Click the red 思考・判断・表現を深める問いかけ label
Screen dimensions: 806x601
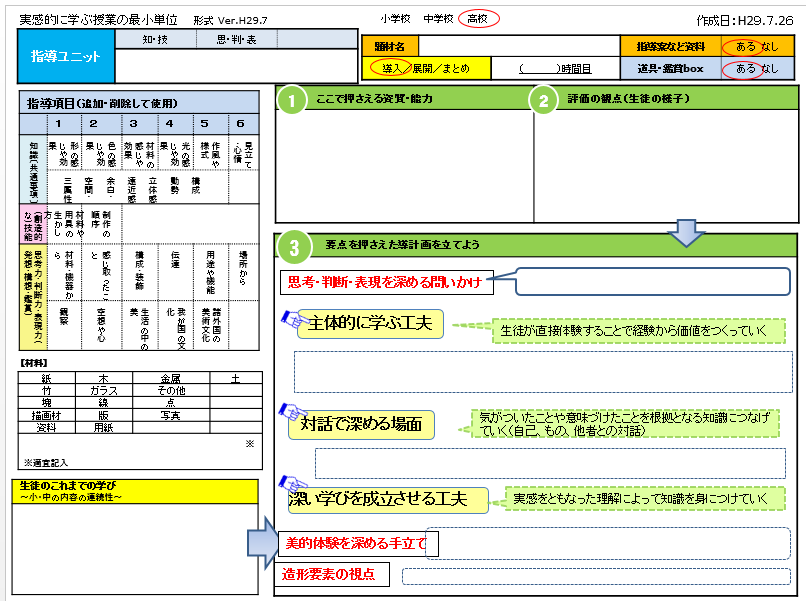pos(387,282)
